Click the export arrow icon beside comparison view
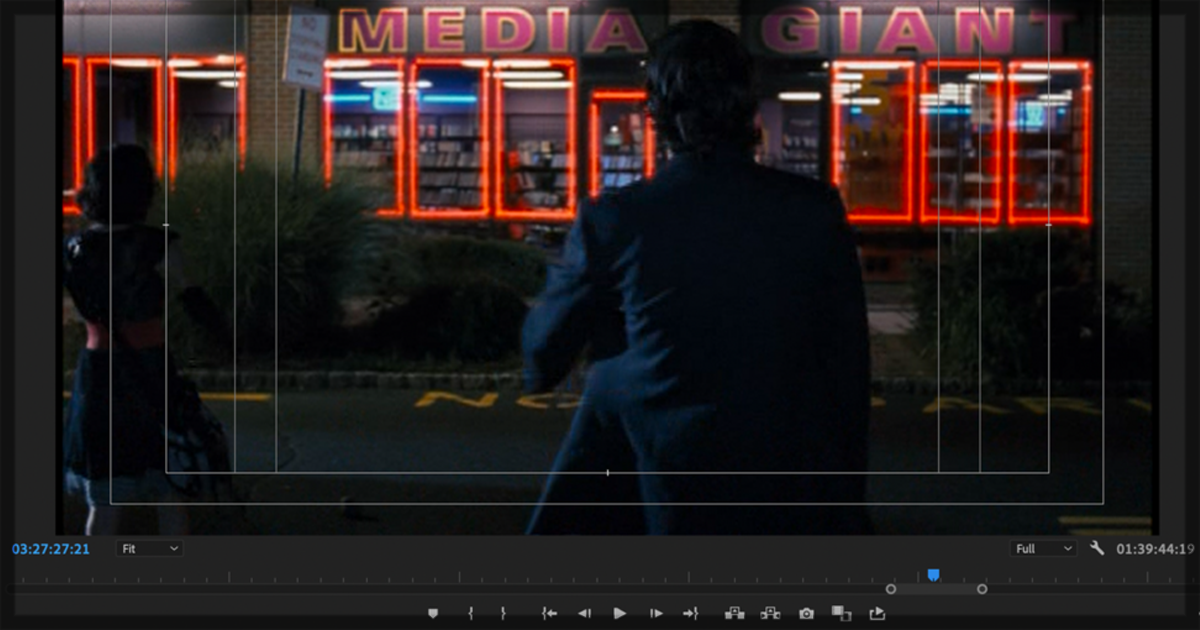The height and width of the screenshot is (630, 1200). click(877, 613)
